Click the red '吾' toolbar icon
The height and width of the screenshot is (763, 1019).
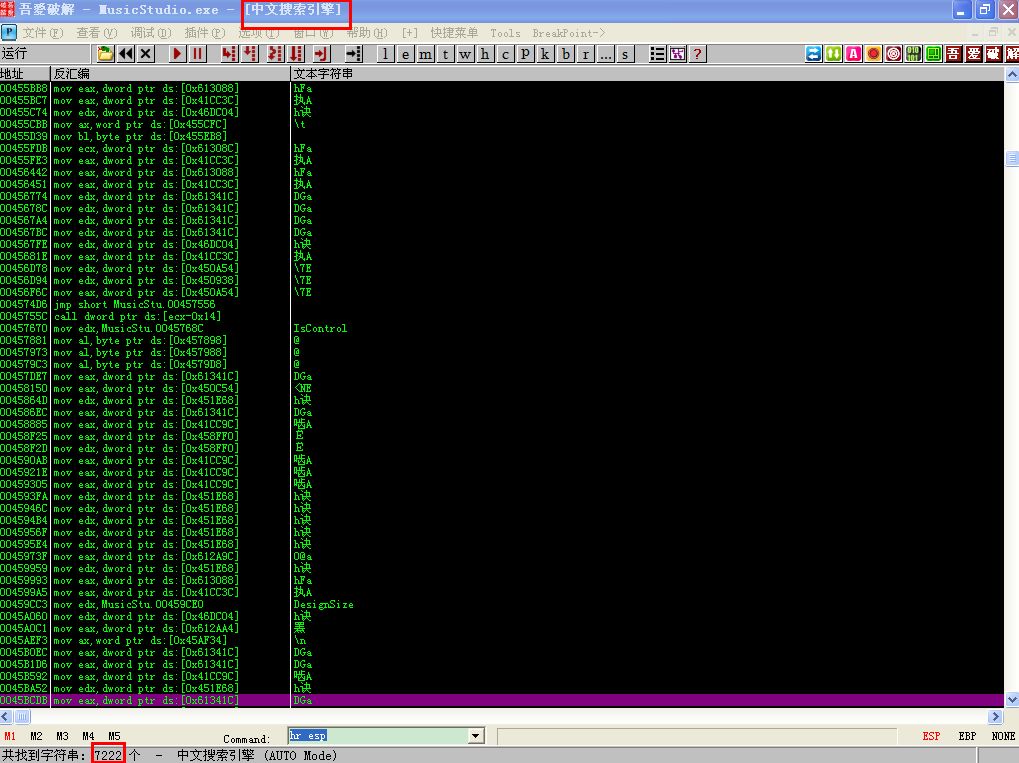[953, 54]
